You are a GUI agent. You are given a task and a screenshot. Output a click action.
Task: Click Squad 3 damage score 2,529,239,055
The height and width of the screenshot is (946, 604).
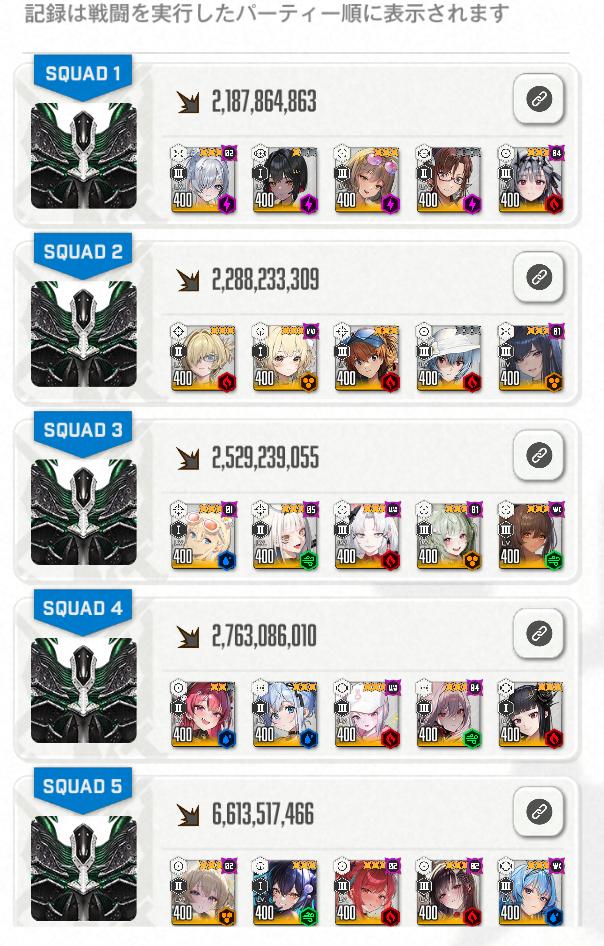pos(265,458)
